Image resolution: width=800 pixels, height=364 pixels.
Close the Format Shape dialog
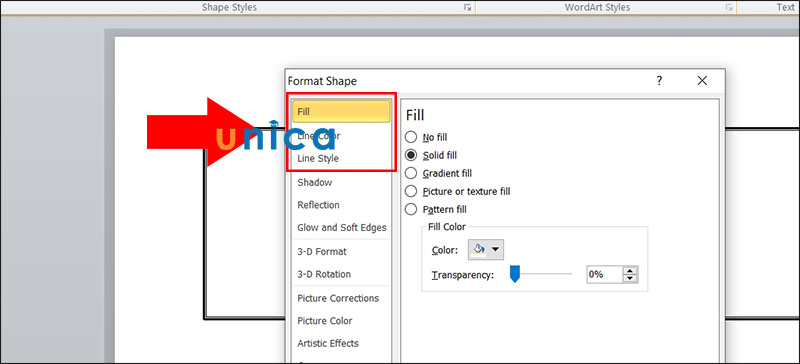point(702,81)
